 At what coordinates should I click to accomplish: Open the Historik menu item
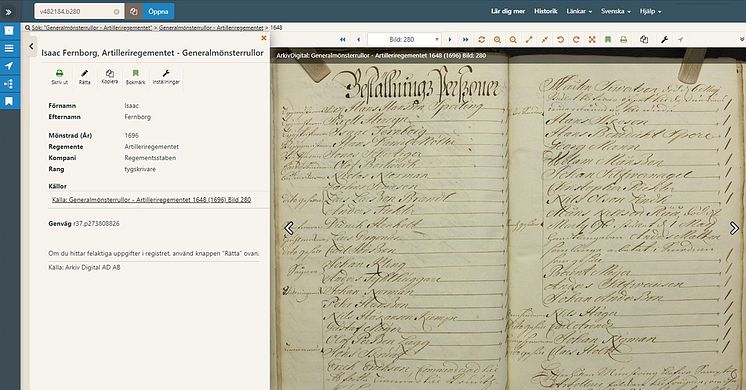tap(546, 11)
